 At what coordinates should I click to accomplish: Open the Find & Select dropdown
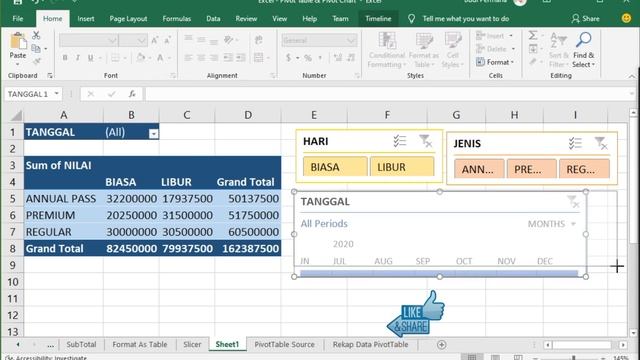click(584, 60)
